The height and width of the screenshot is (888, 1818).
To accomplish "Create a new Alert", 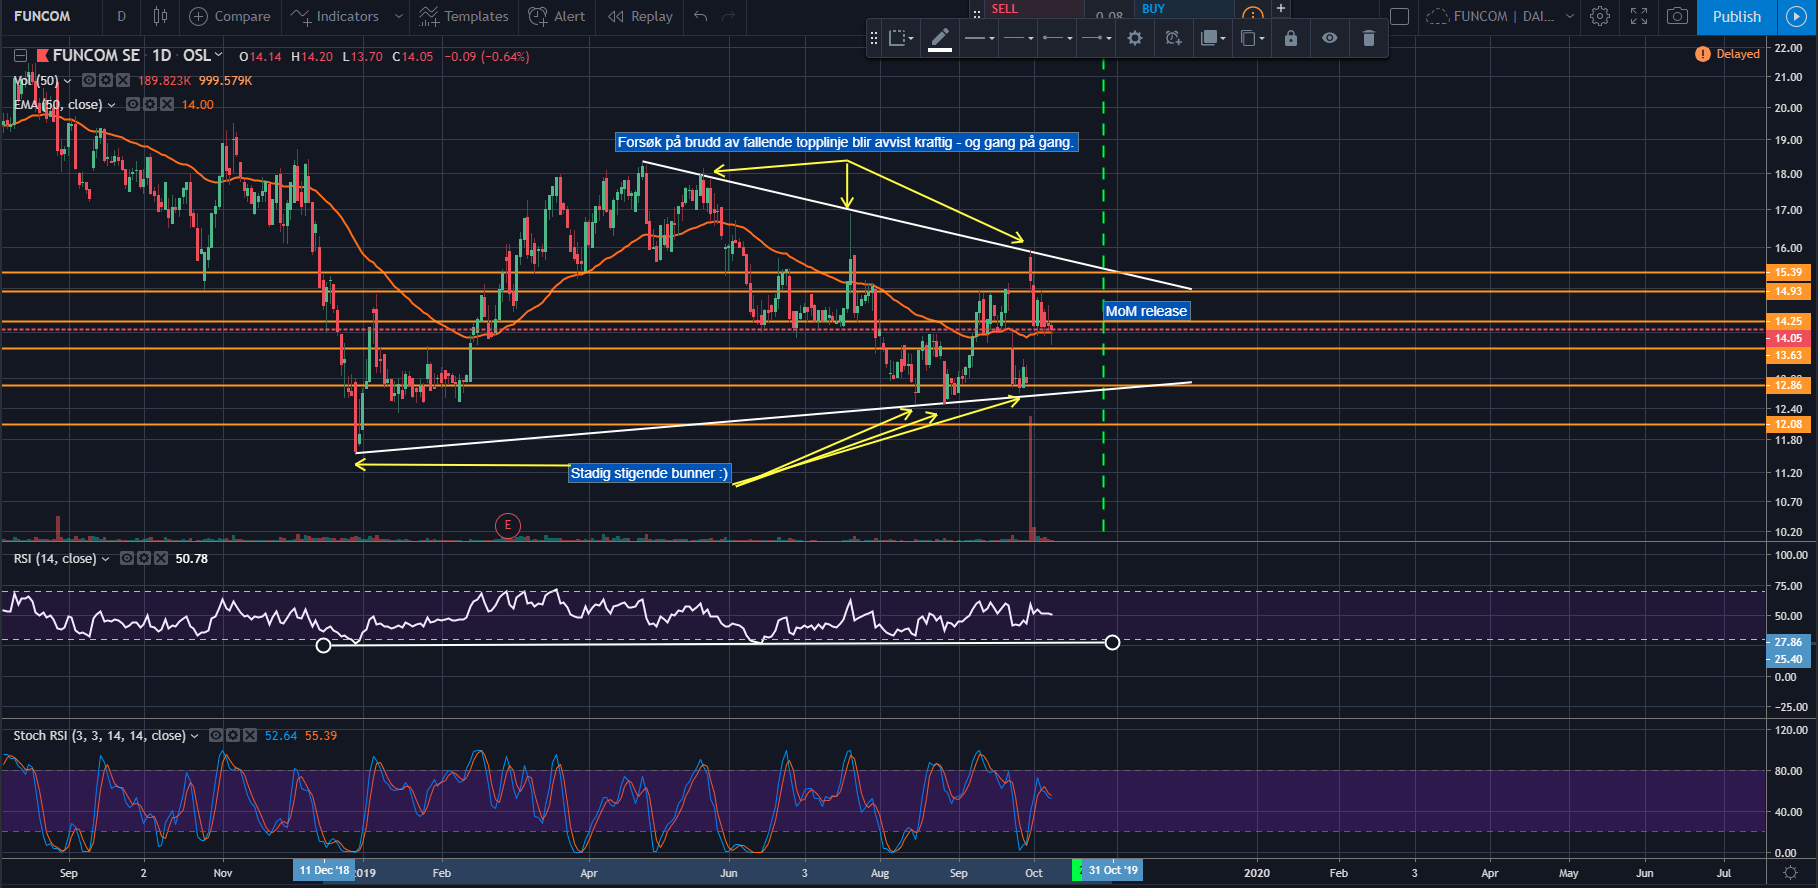I will coord(557,16).
